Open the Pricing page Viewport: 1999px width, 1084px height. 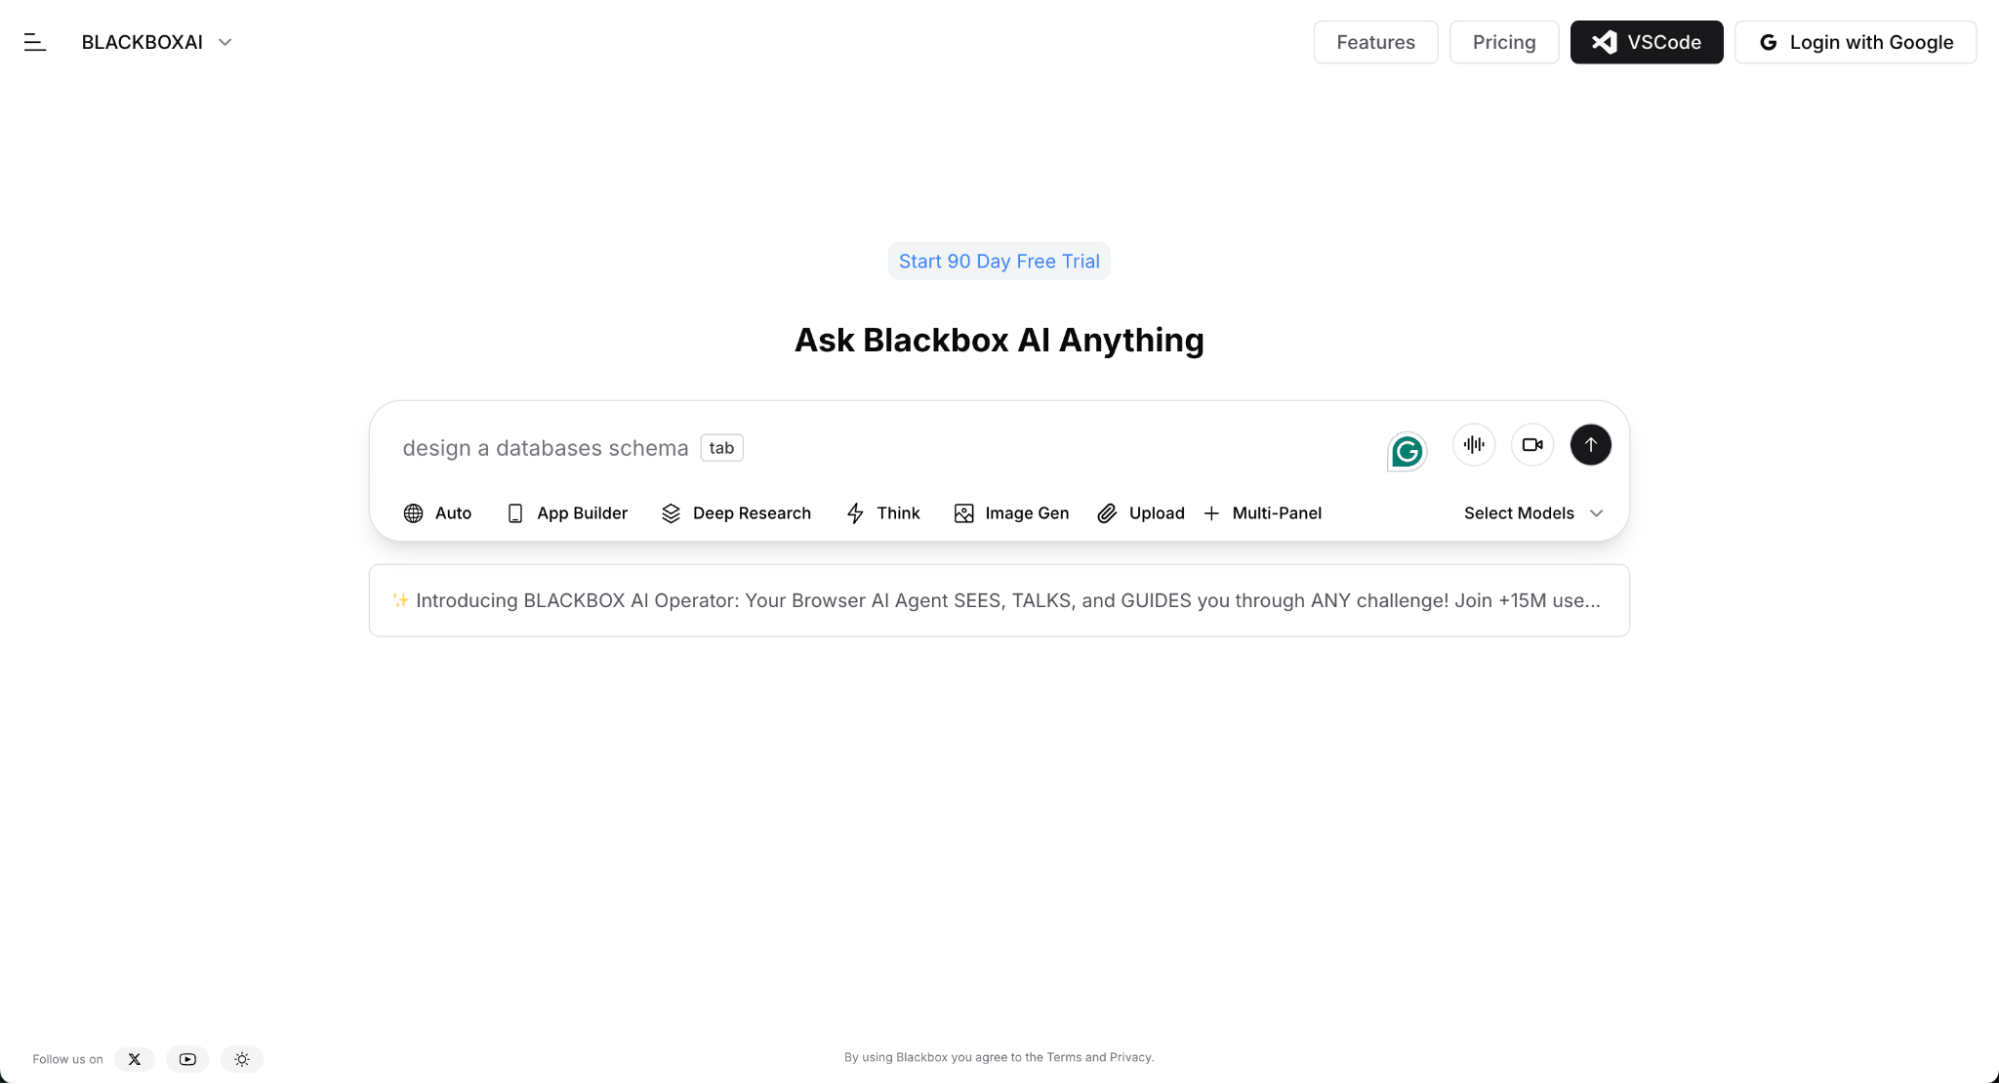tap(1504, 41)
